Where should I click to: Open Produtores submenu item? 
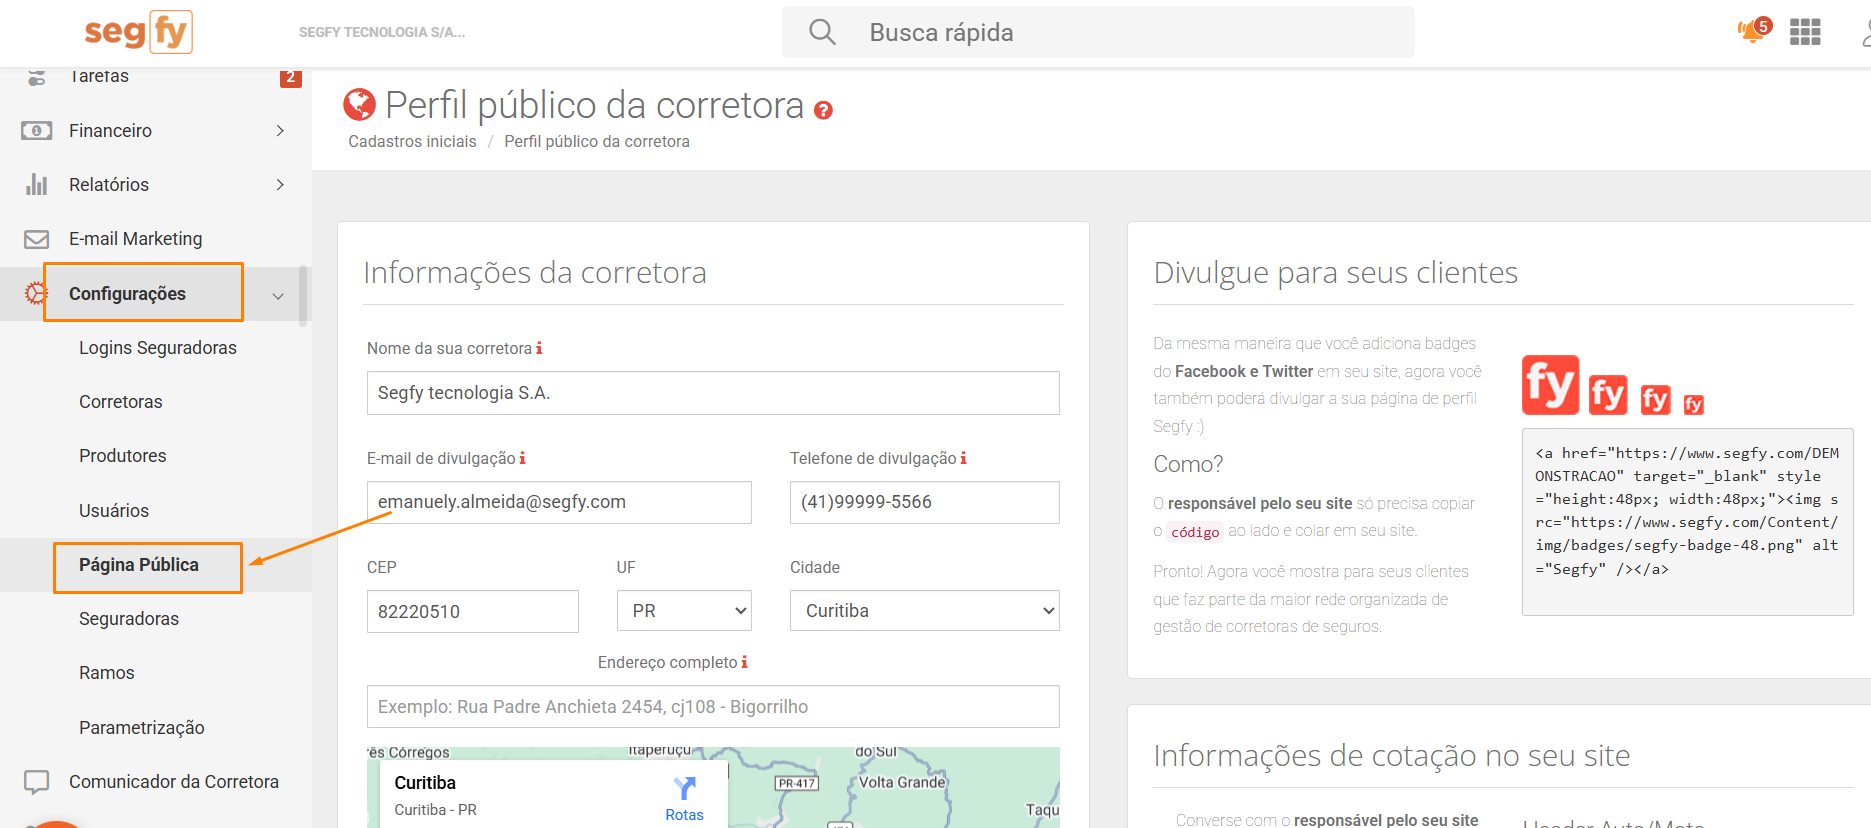(x=122, y=456)
